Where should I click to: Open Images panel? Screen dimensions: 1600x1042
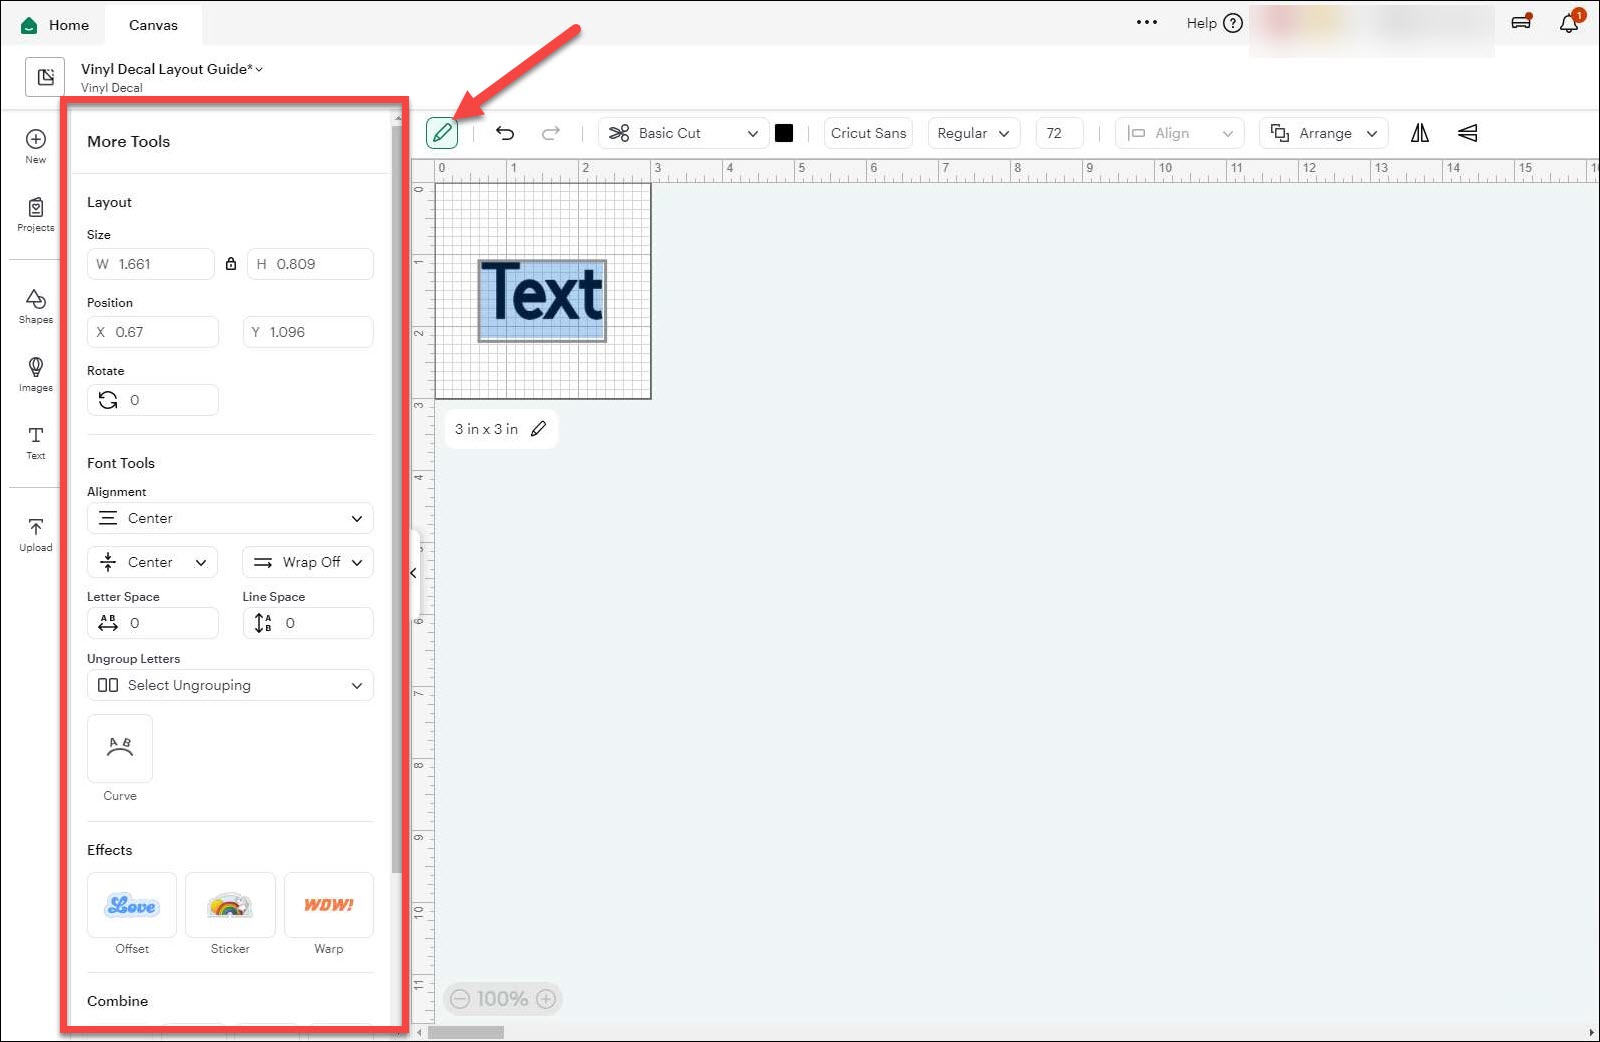point(36,374)
